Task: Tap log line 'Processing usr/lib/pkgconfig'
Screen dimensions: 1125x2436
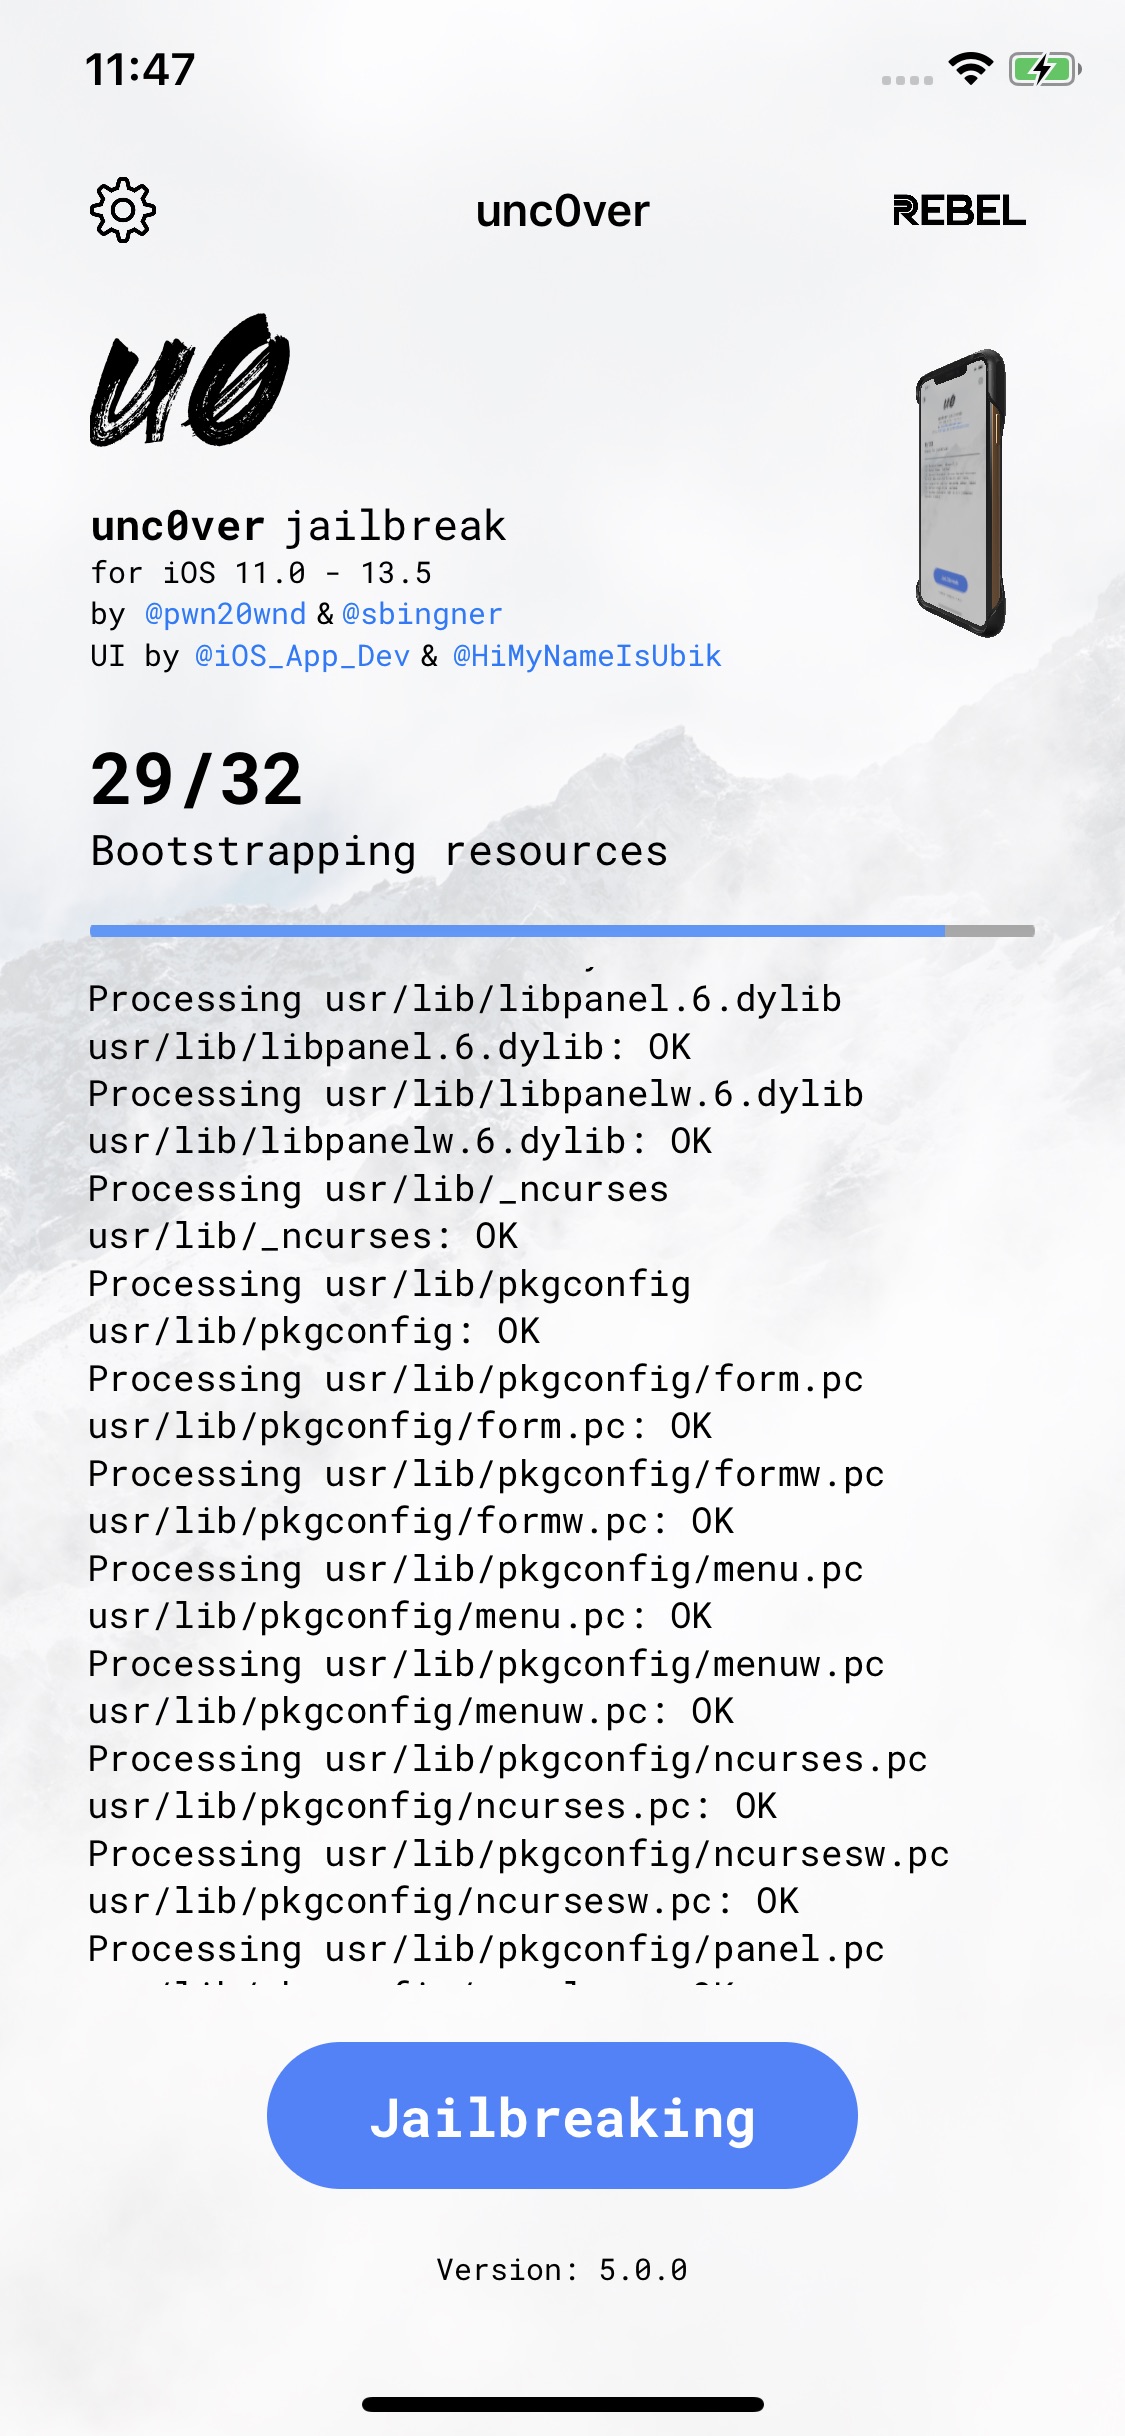Action: [x=389, y=1284]
